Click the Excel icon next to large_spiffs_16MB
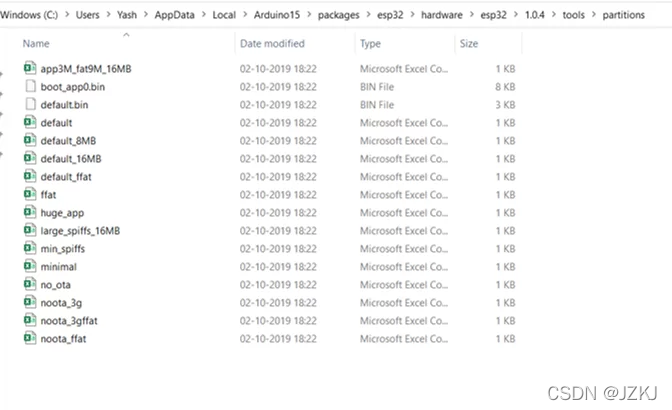 tap(30, 230)
